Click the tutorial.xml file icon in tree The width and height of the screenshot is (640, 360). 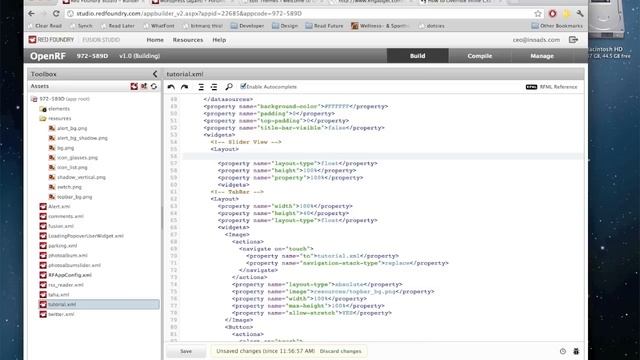(x=43, y=304)
